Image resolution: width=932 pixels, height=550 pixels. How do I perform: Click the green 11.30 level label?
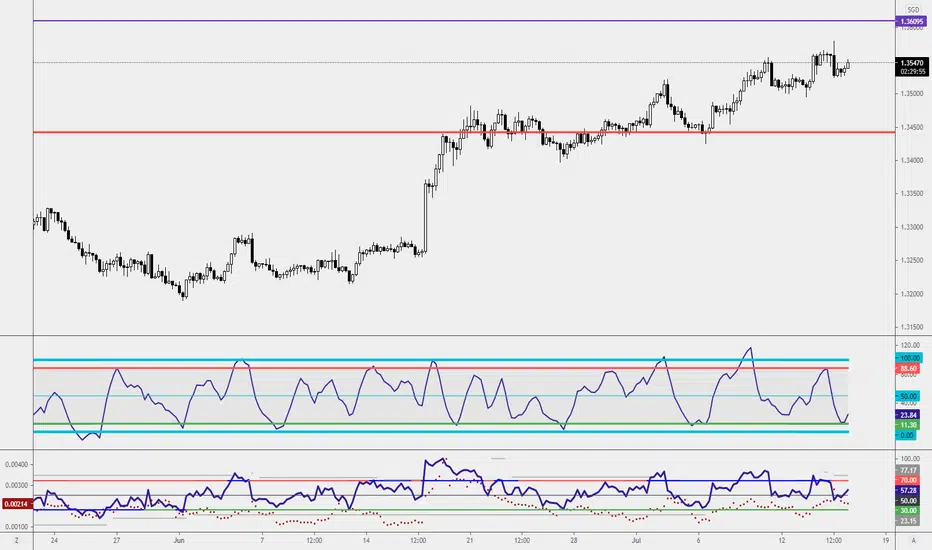[908, 425]
